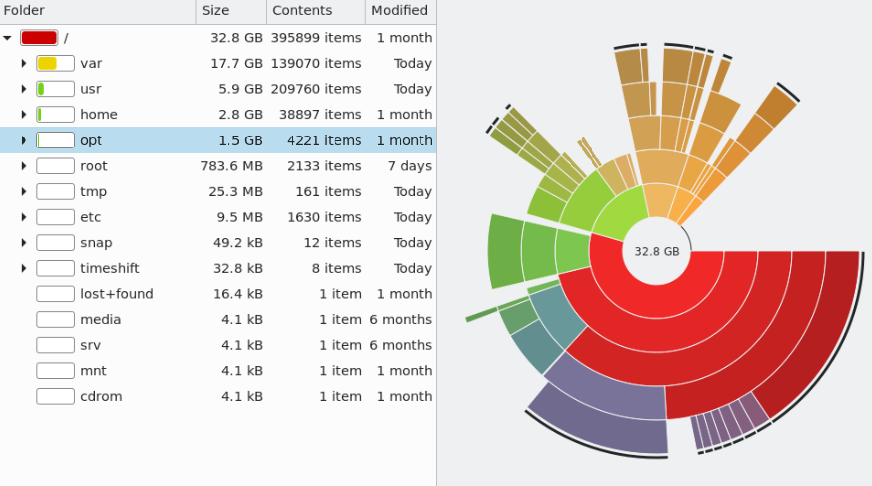
Task: Select the cdrom folder name
Action: point(101,396)
